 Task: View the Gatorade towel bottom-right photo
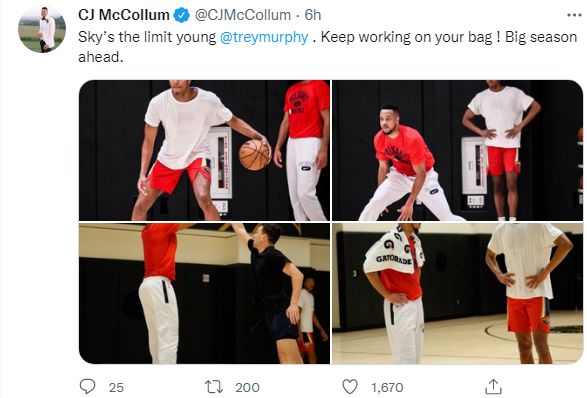pos(457,294)
